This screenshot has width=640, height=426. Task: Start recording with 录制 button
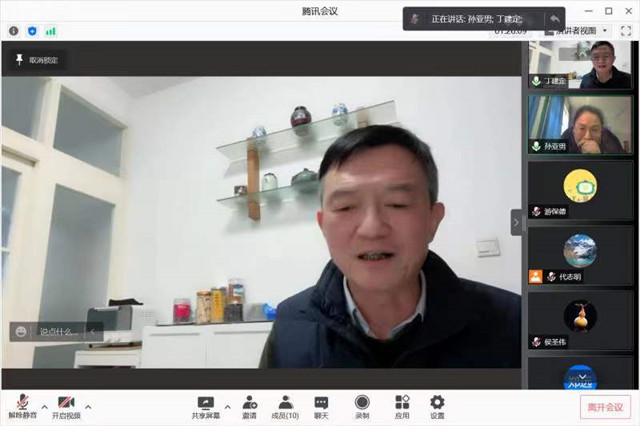pyautogui.click(x=362, y=404)
